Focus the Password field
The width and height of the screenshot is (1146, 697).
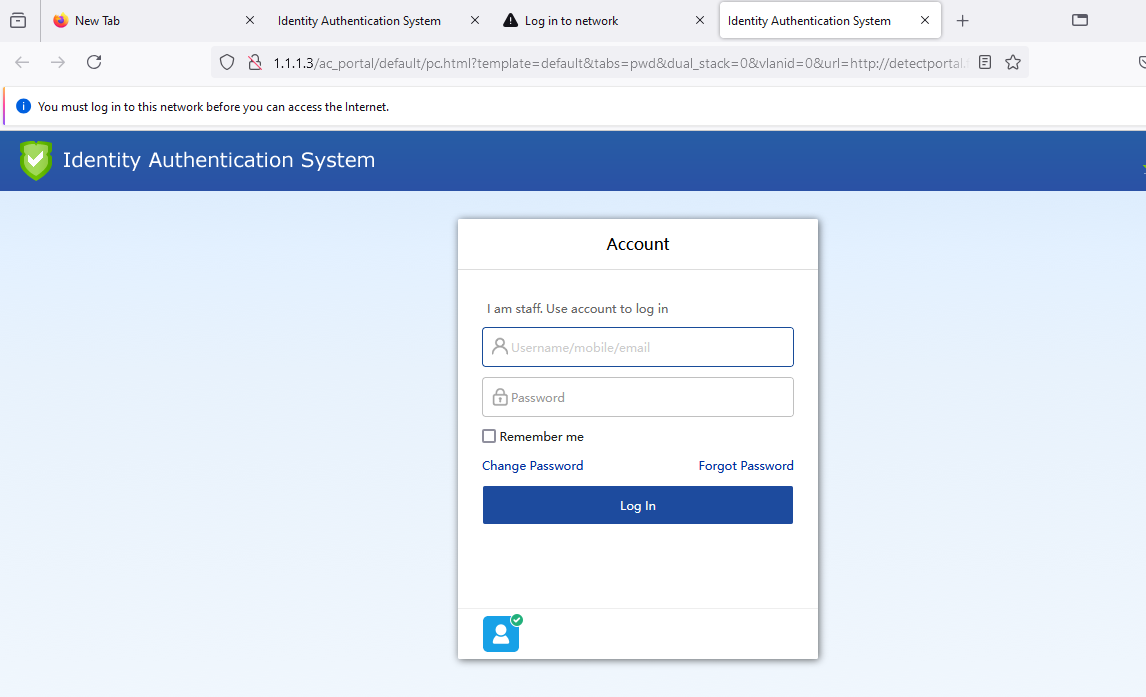(x=638, y=397)
